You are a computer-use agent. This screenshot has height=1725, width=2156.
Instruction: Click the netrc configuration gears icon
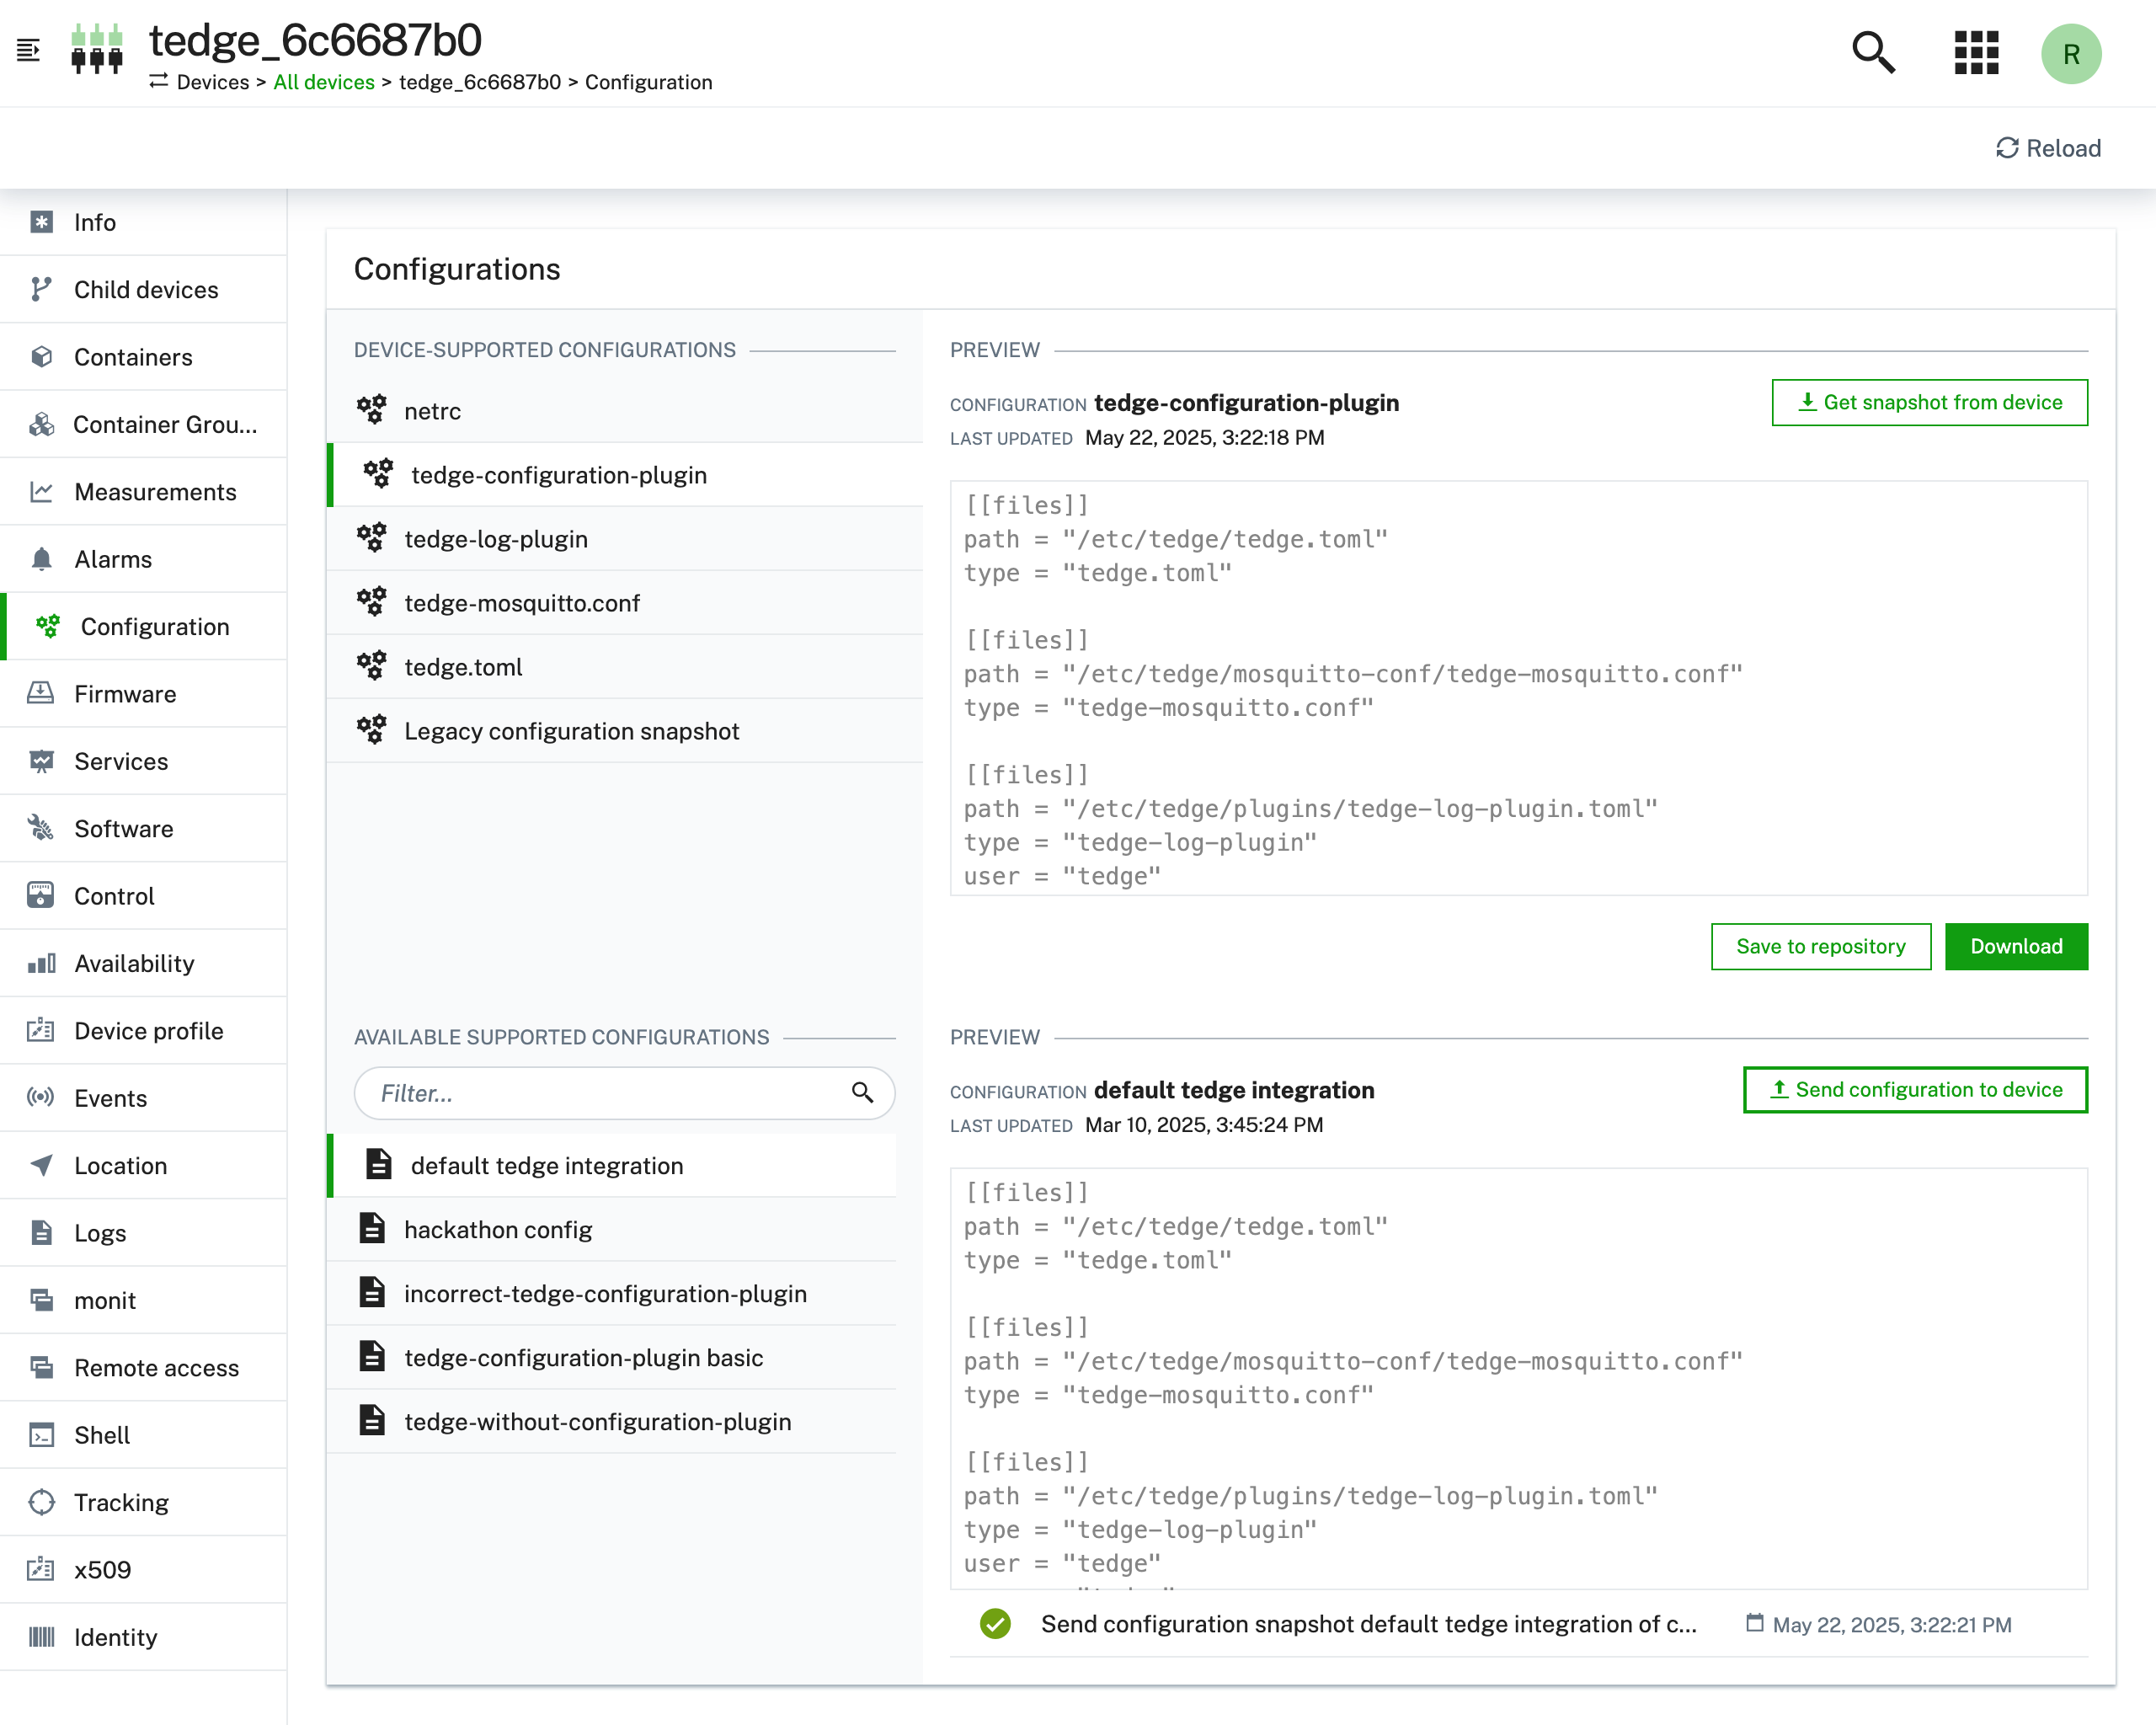[x=372, y=410]
